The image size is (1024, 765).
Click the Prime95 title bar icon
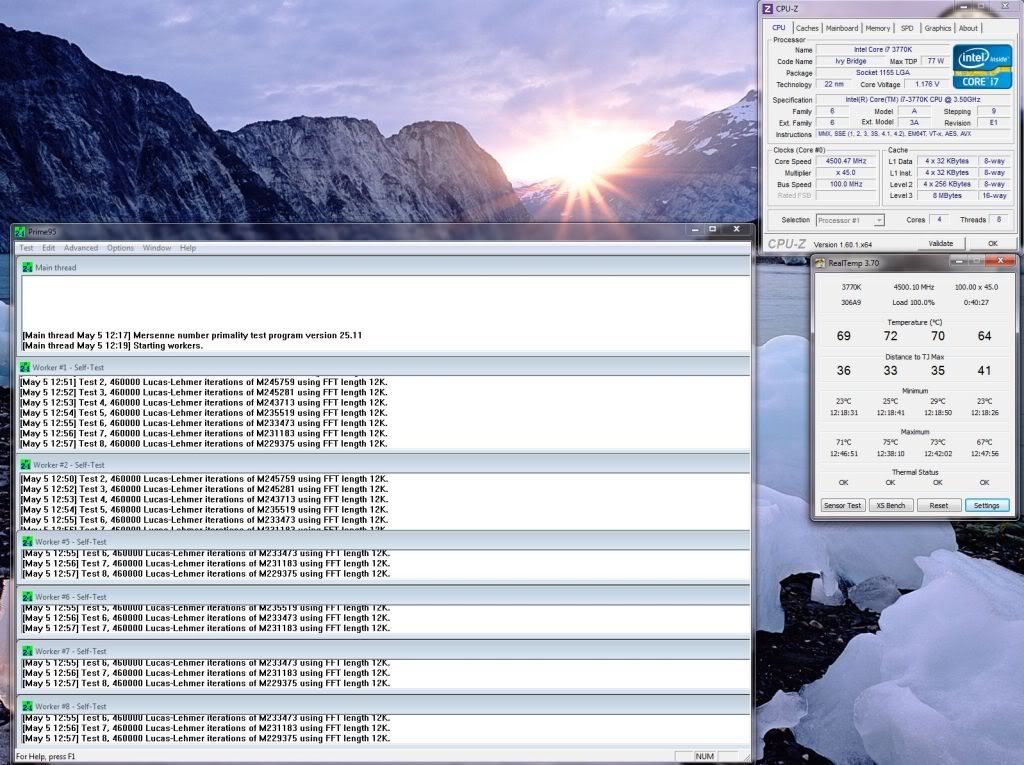pyautogui.click(x=20, y=230)
